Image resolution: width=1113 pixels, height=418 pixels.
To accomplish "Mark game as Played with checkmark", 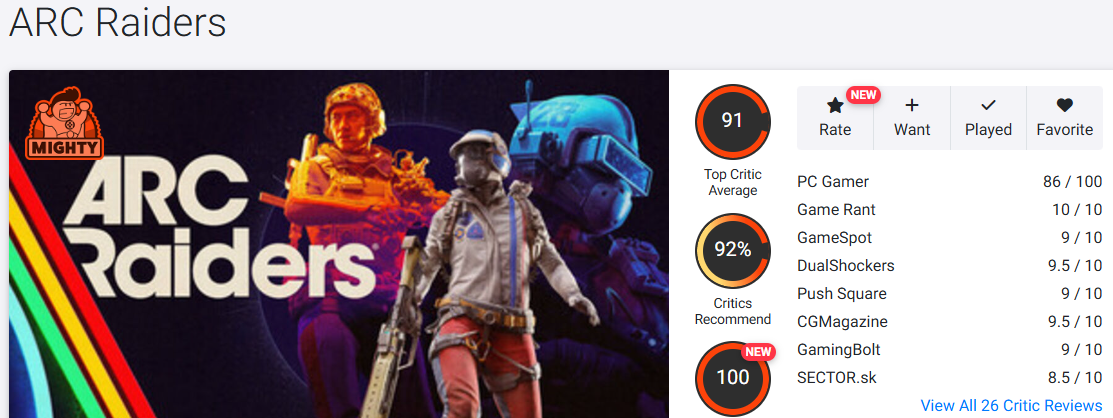I will pos(988,118).
